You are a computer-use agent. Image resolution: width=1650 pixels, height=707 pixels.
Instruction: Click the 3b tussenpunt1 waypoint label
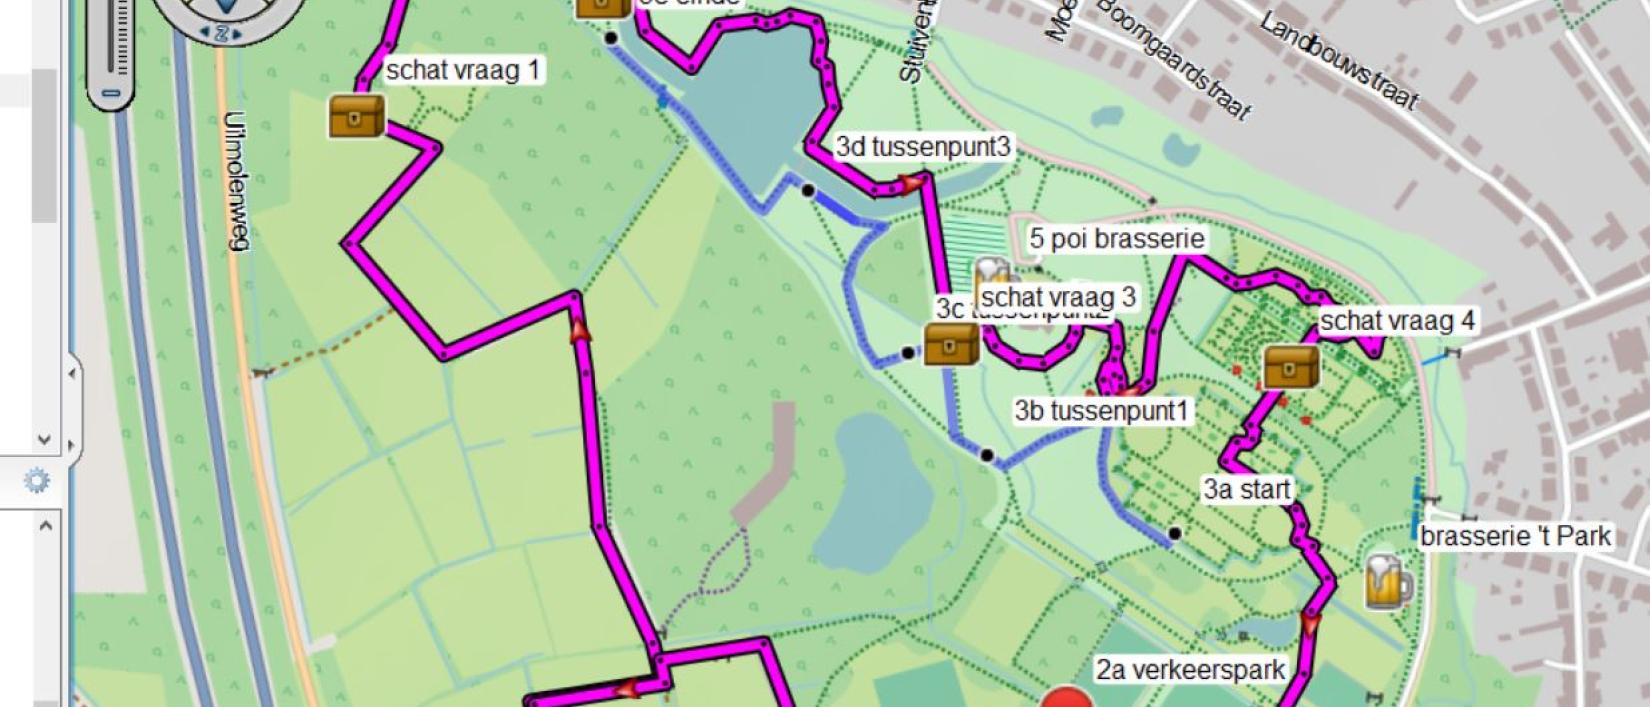1102,411
